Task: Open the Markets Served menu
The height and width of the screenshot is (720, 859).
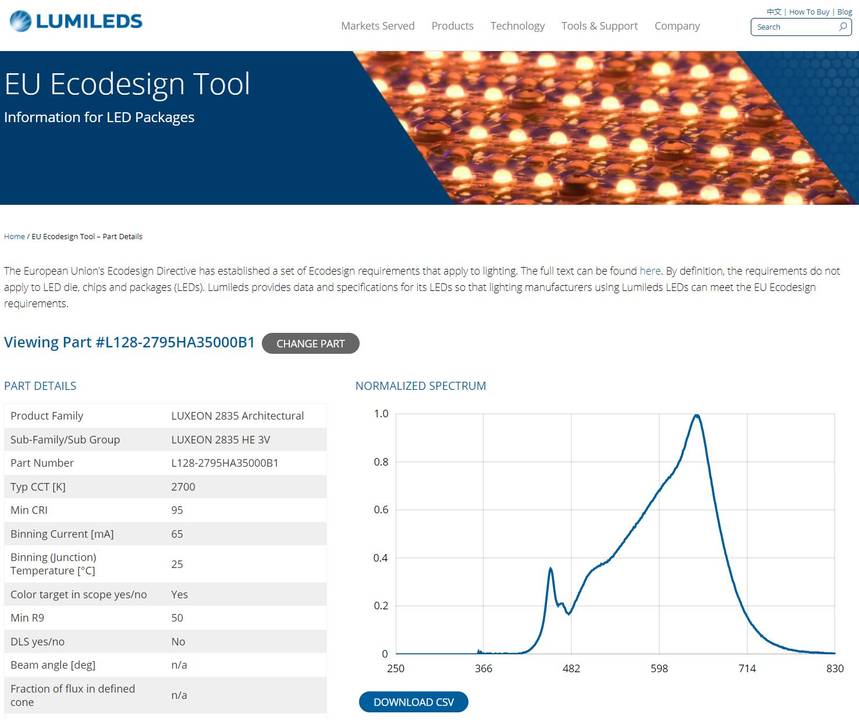Action: point(377,26)
